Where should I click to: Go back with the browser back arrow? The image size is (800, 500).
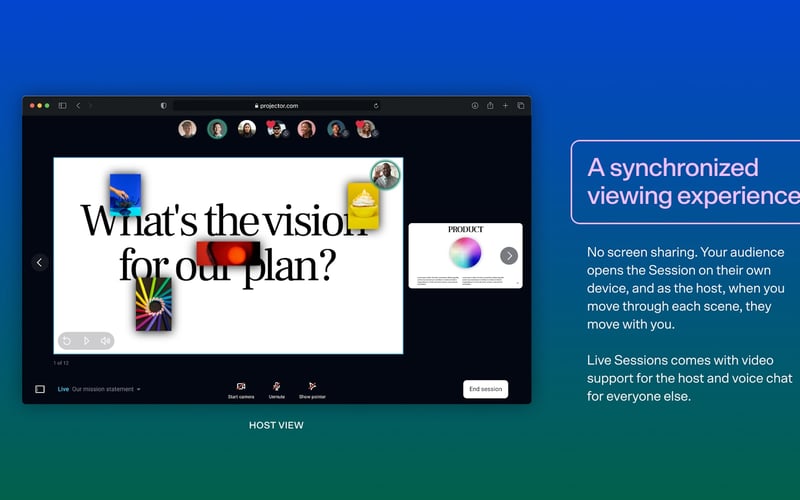point(78,106)
